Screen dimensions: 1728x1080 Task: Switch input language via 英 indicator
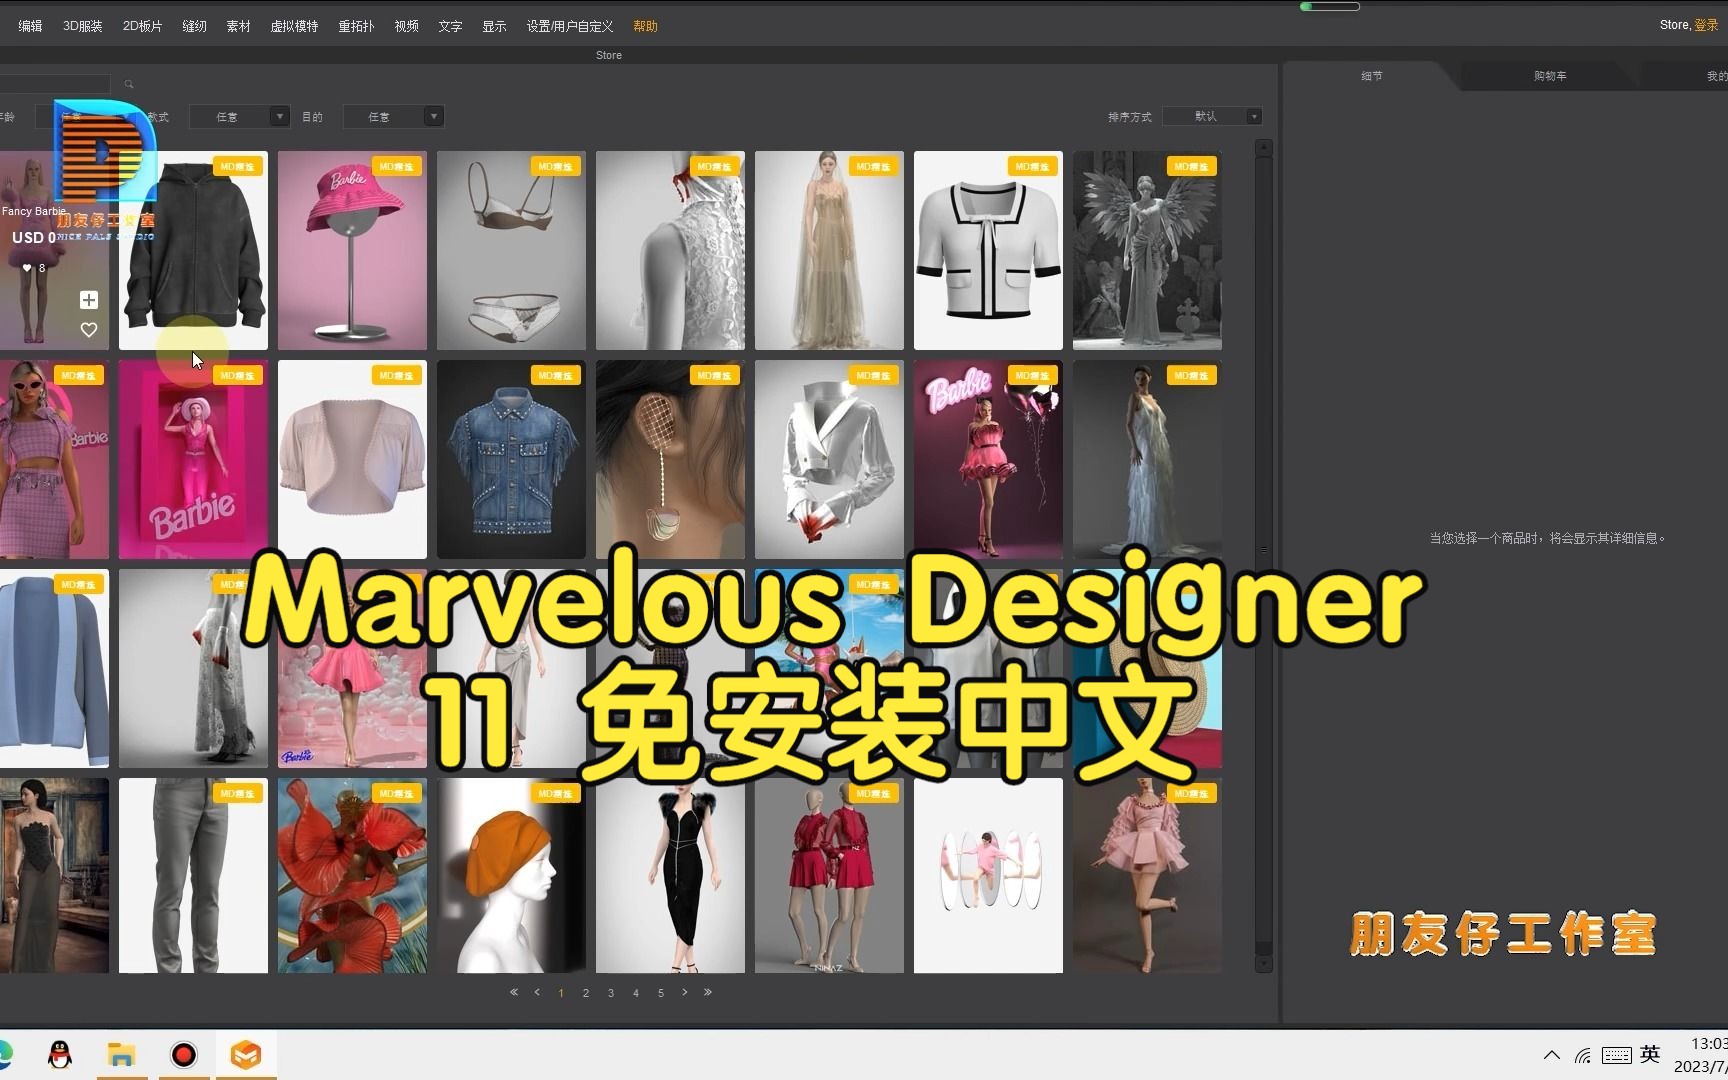coord(1650,1054)
